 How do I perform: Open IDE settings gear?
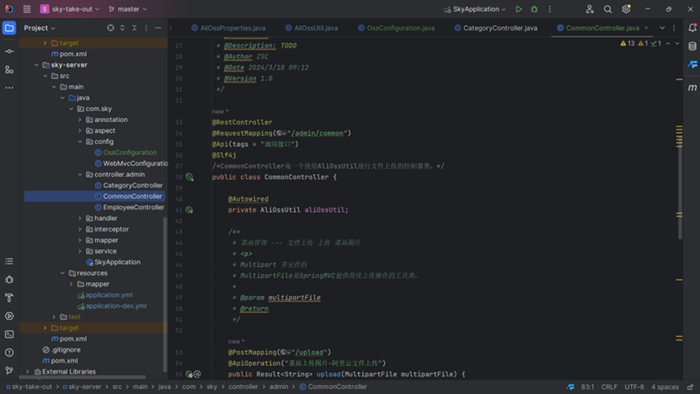pos(626,9)
